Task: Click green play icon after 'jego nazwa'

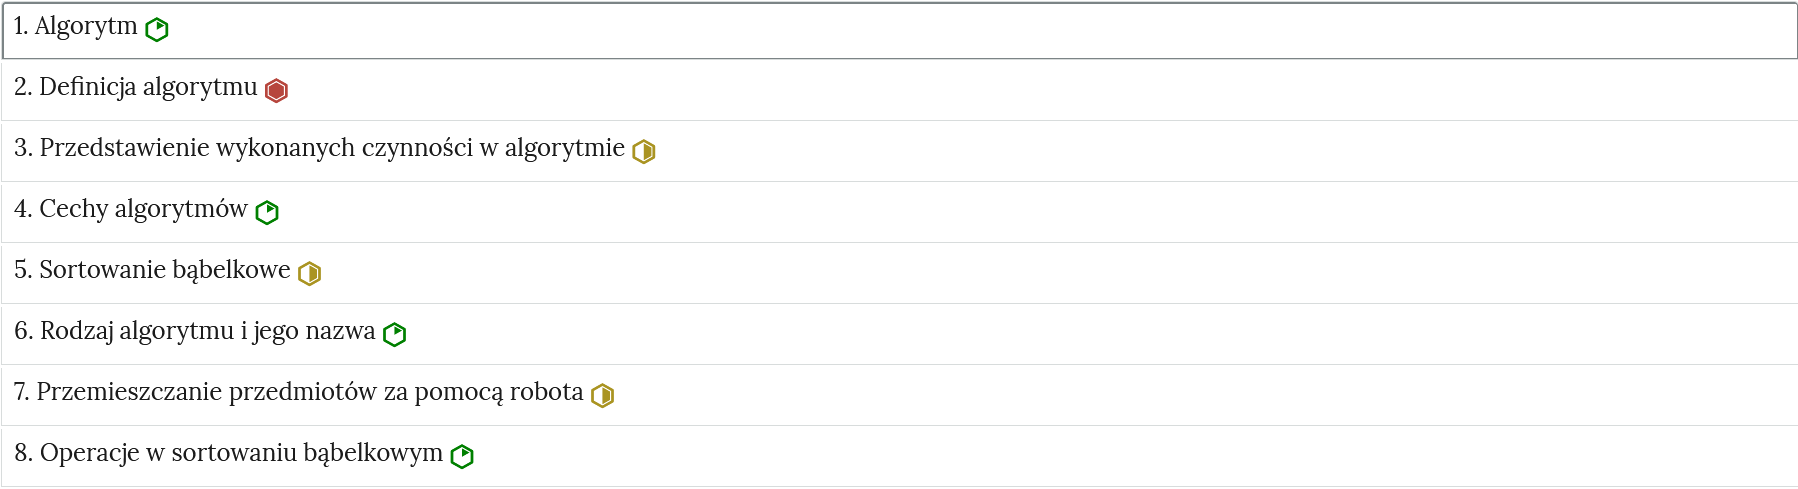Action: (395, 335)
